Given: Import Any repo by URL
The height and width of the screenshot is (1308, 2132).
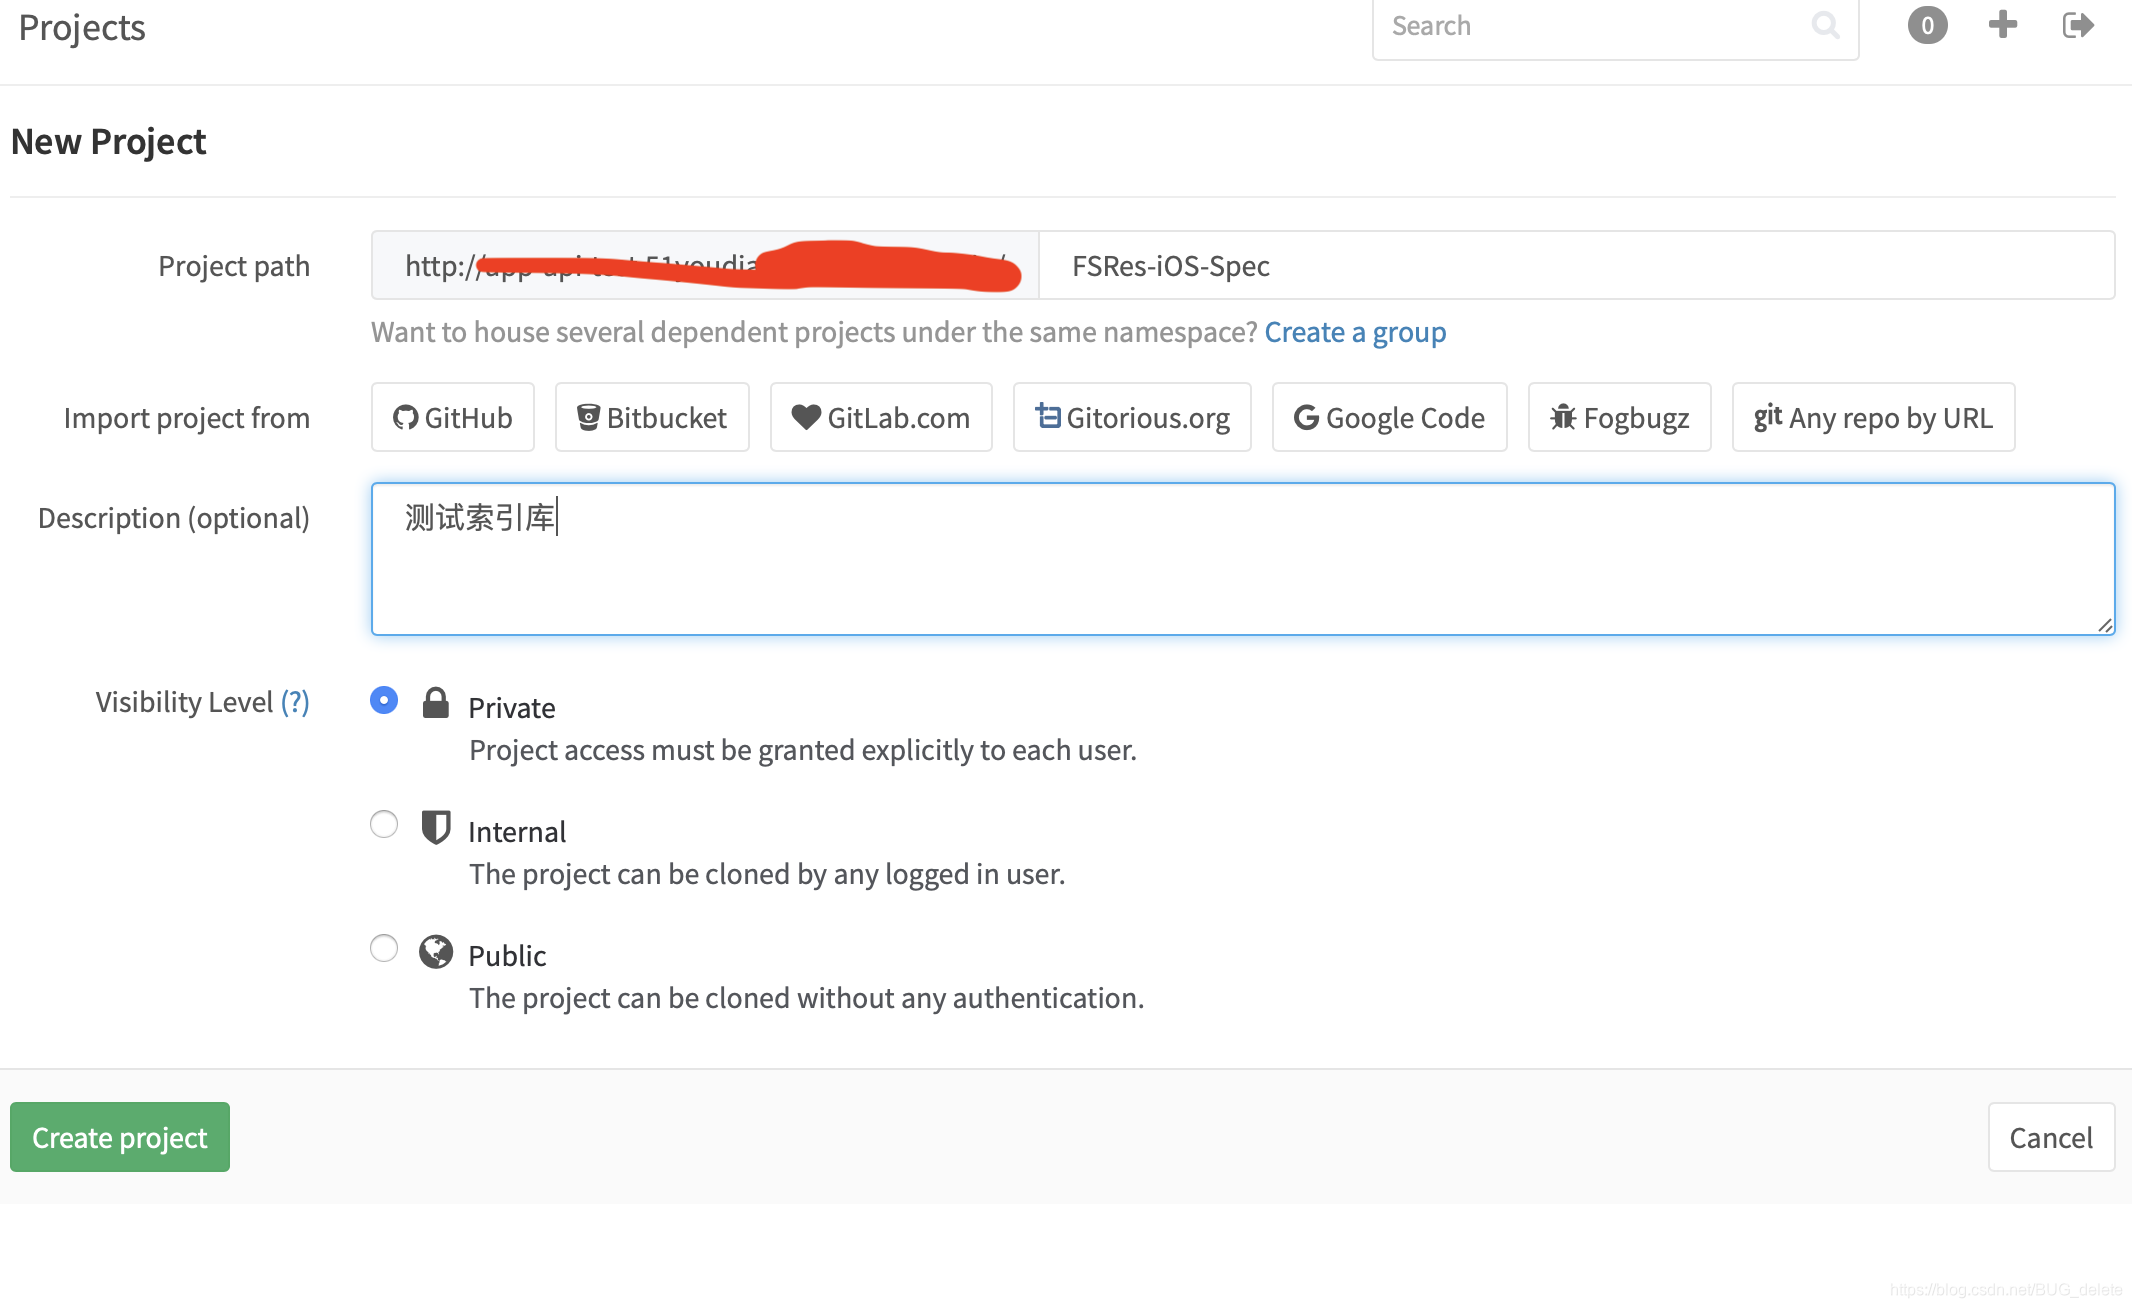Looking at the screenshot, I should pyautogui.click(x=1873, y=417).
